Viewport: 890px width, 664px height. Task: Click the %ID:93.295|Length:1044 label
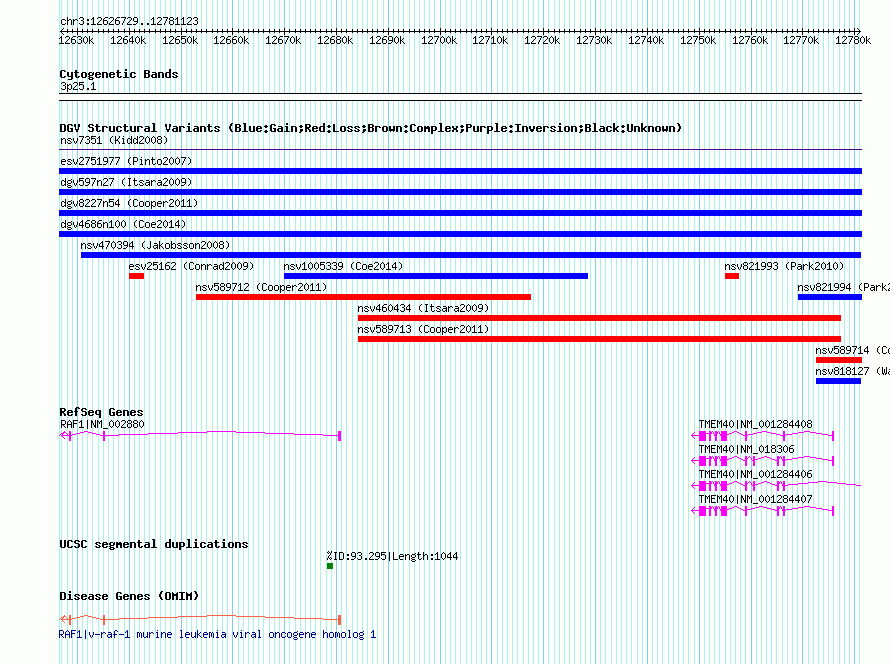click(392, 556)
